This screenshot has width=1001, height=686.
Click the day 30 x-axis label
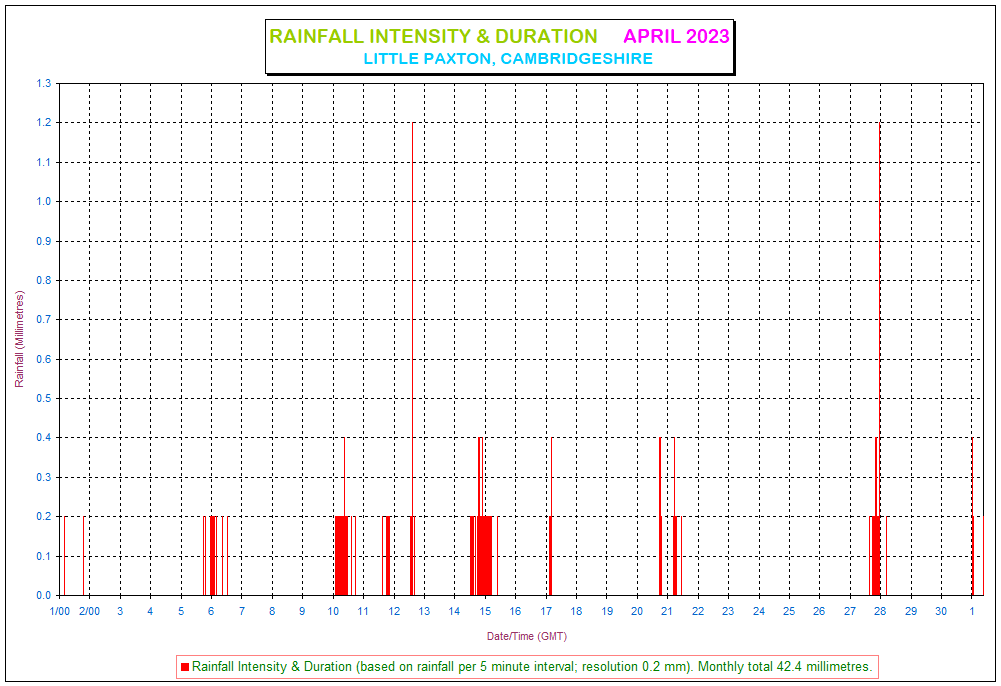(941, 611)
